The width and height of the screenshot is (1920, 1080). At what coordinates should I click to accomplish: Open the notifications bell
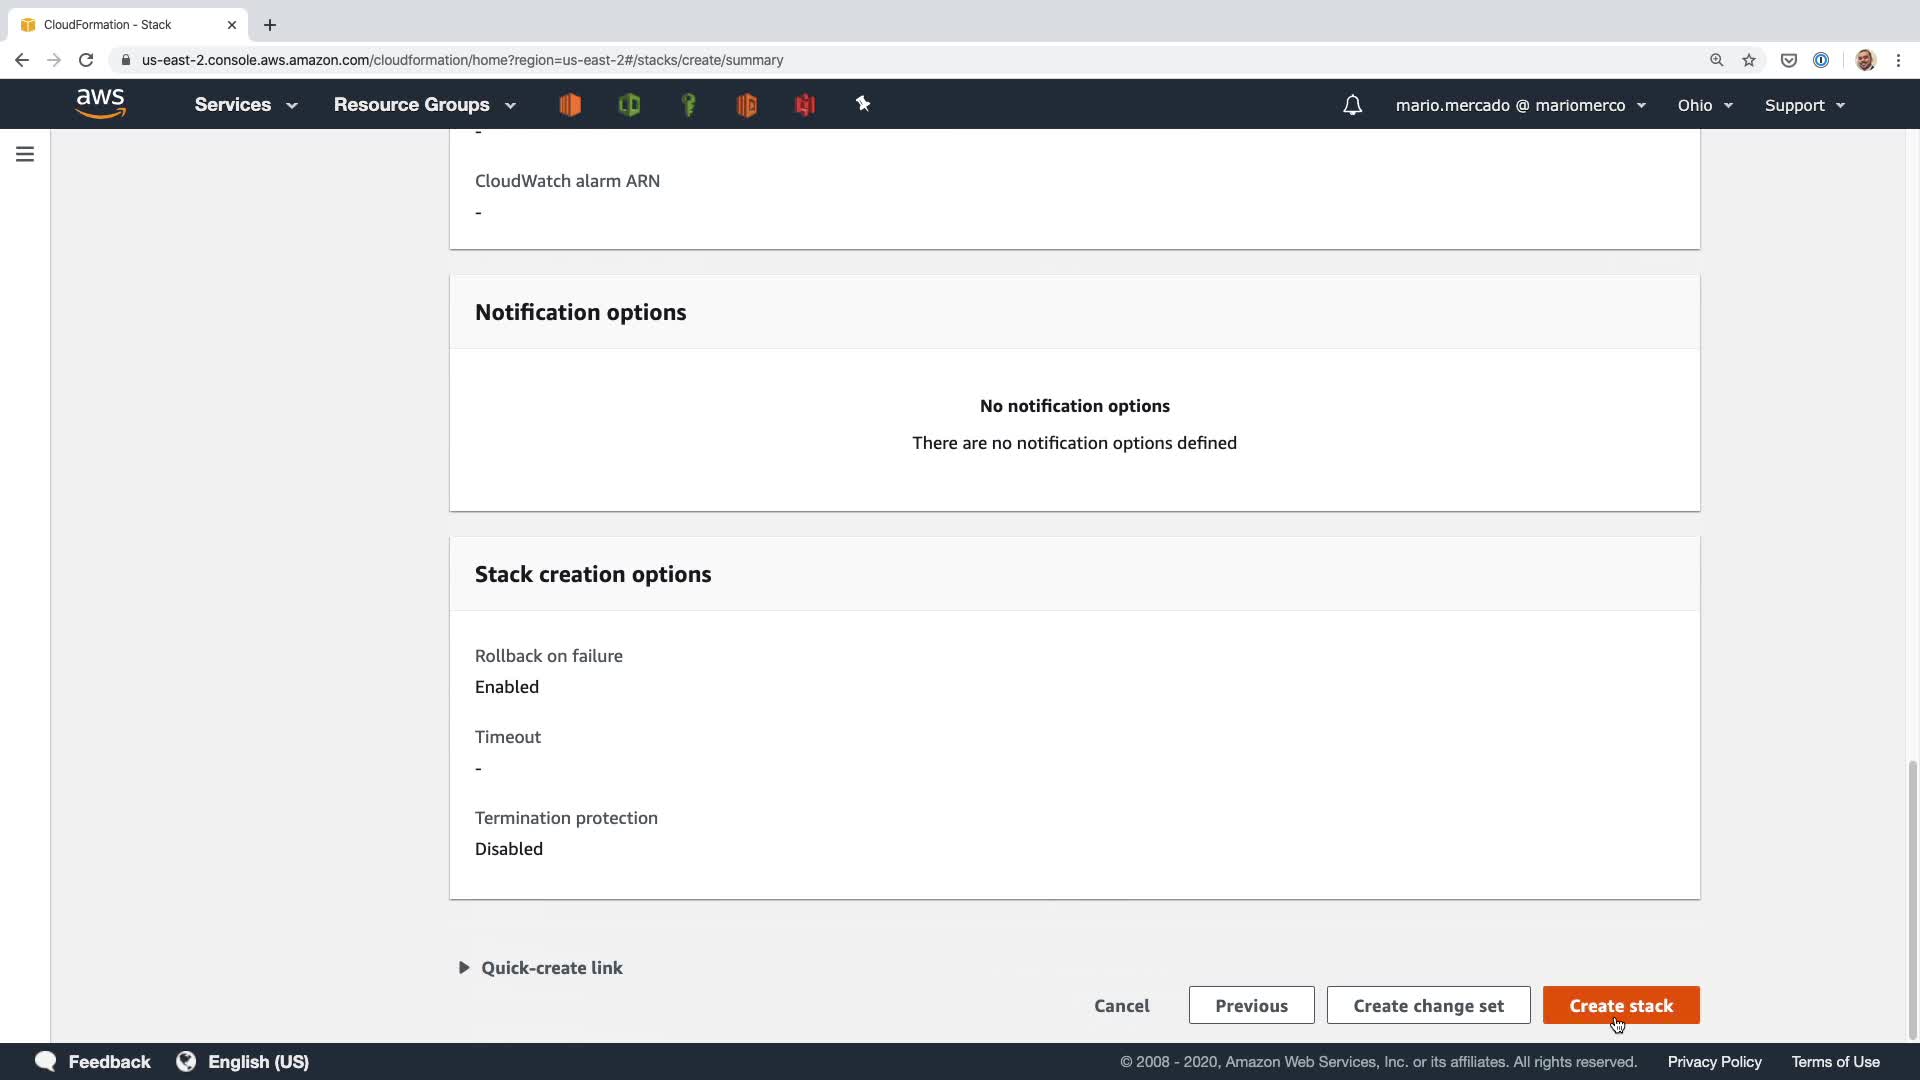click(1352, 105)
